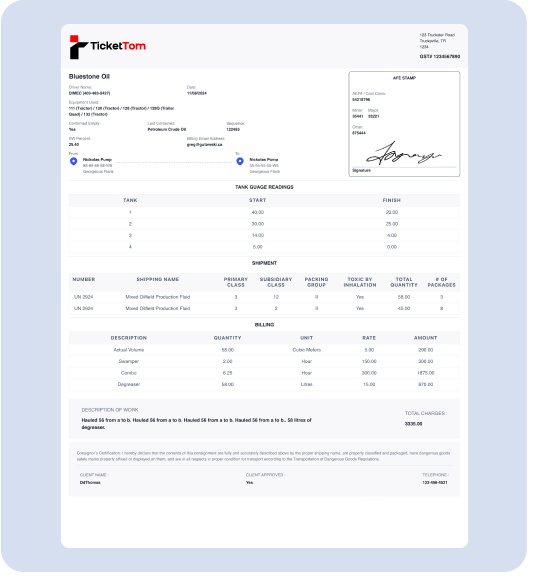Click the "NUMBER" column header

[x=84, y=279]
